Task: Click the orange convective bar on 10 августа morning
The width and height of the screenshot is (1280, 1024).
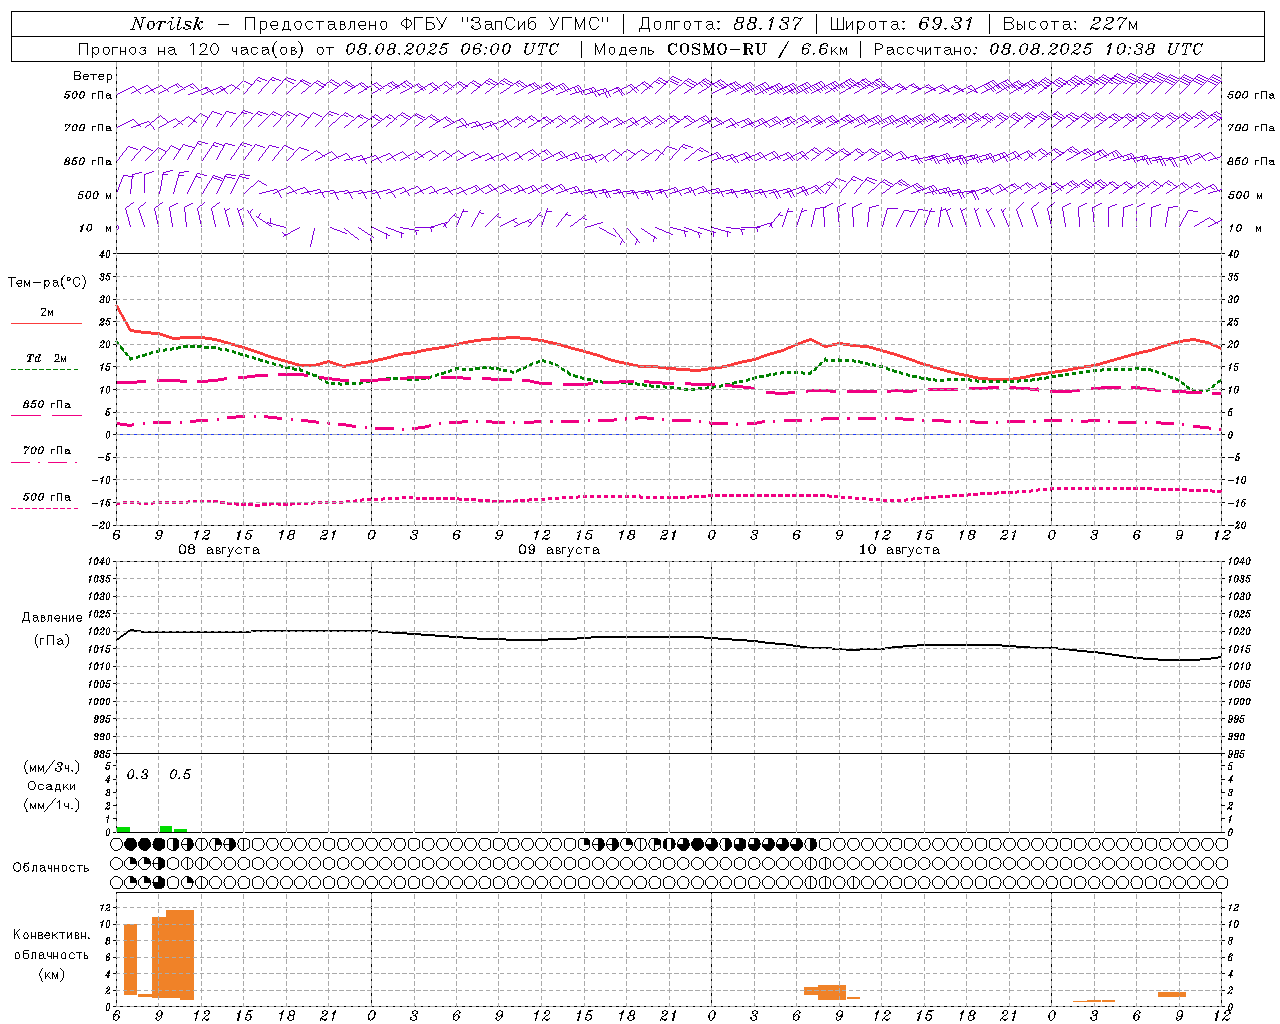Action: coord(832,992)
